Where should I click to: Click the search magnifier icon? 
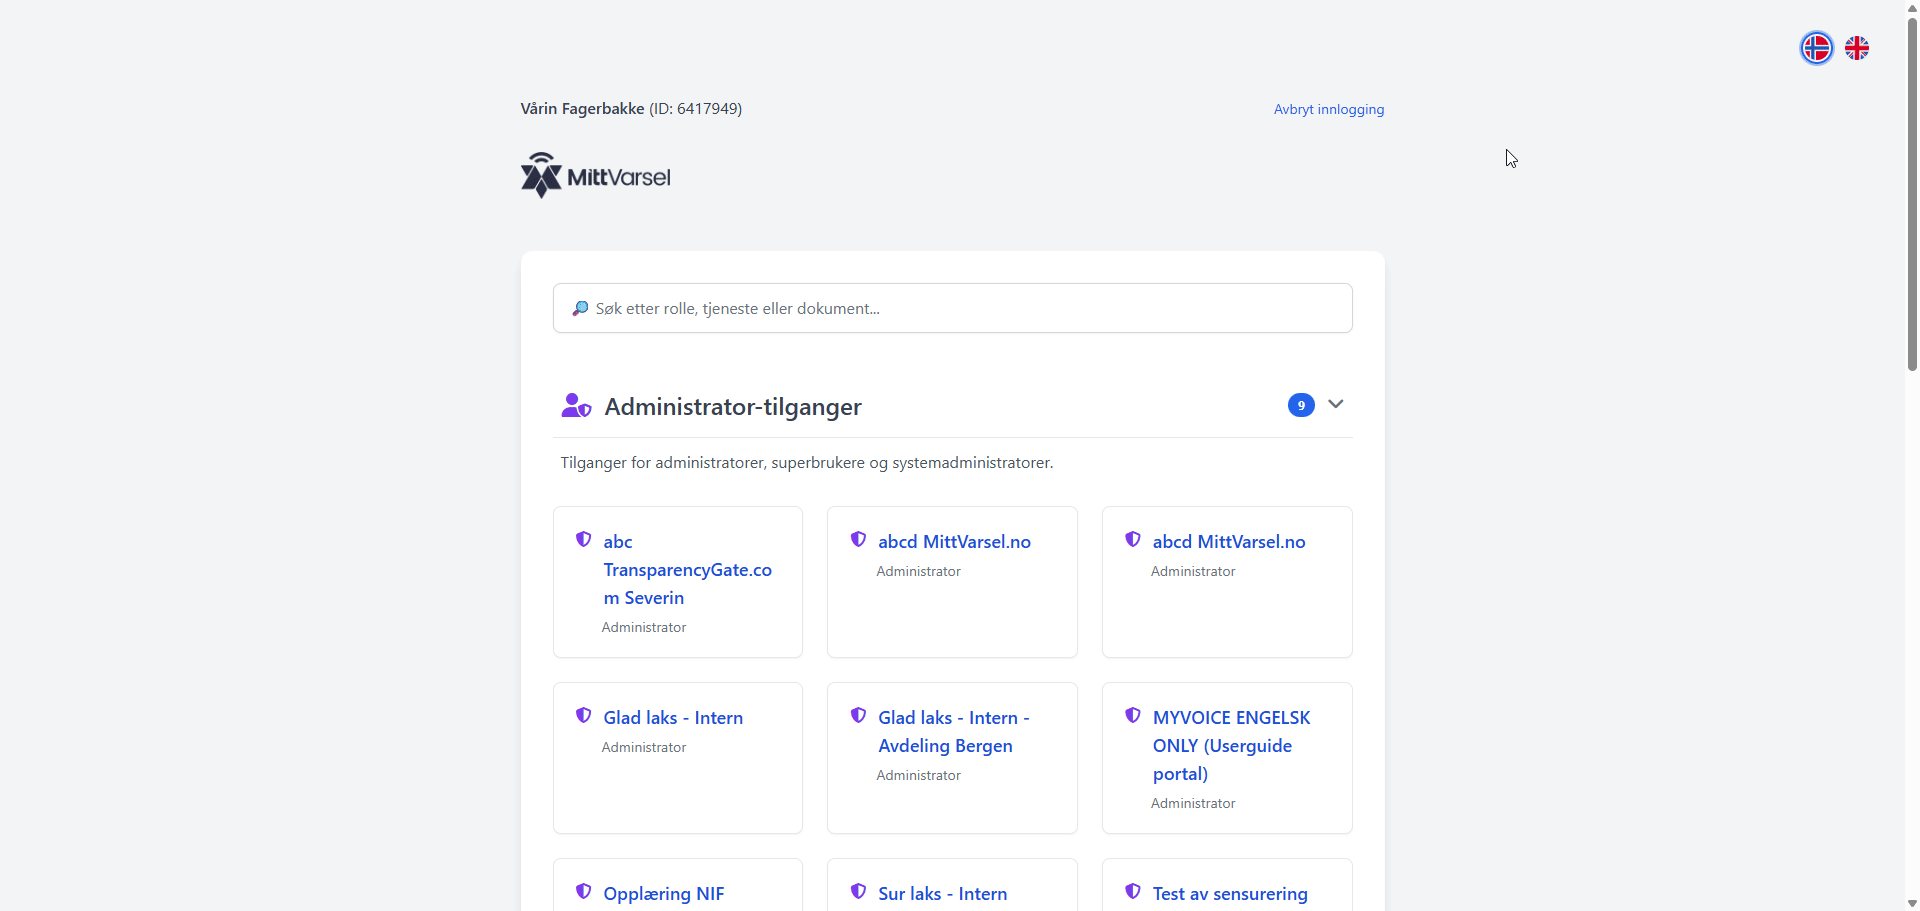[580, 309]
